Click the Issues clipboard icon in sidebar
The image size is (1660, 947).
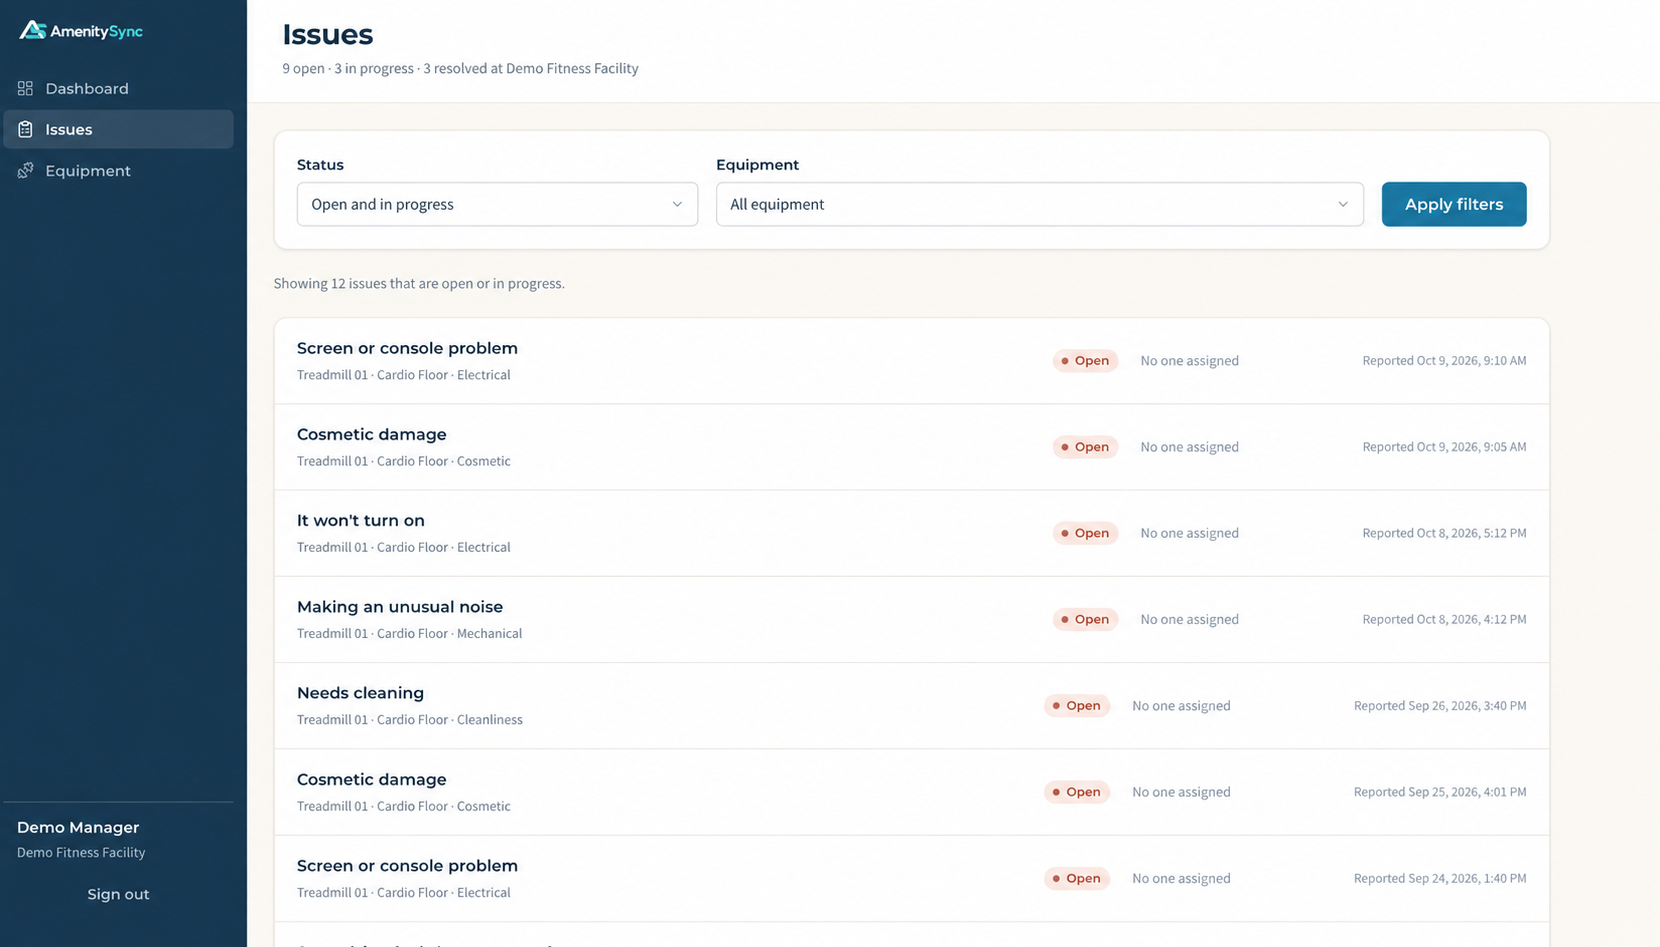(x=25, y=129)
